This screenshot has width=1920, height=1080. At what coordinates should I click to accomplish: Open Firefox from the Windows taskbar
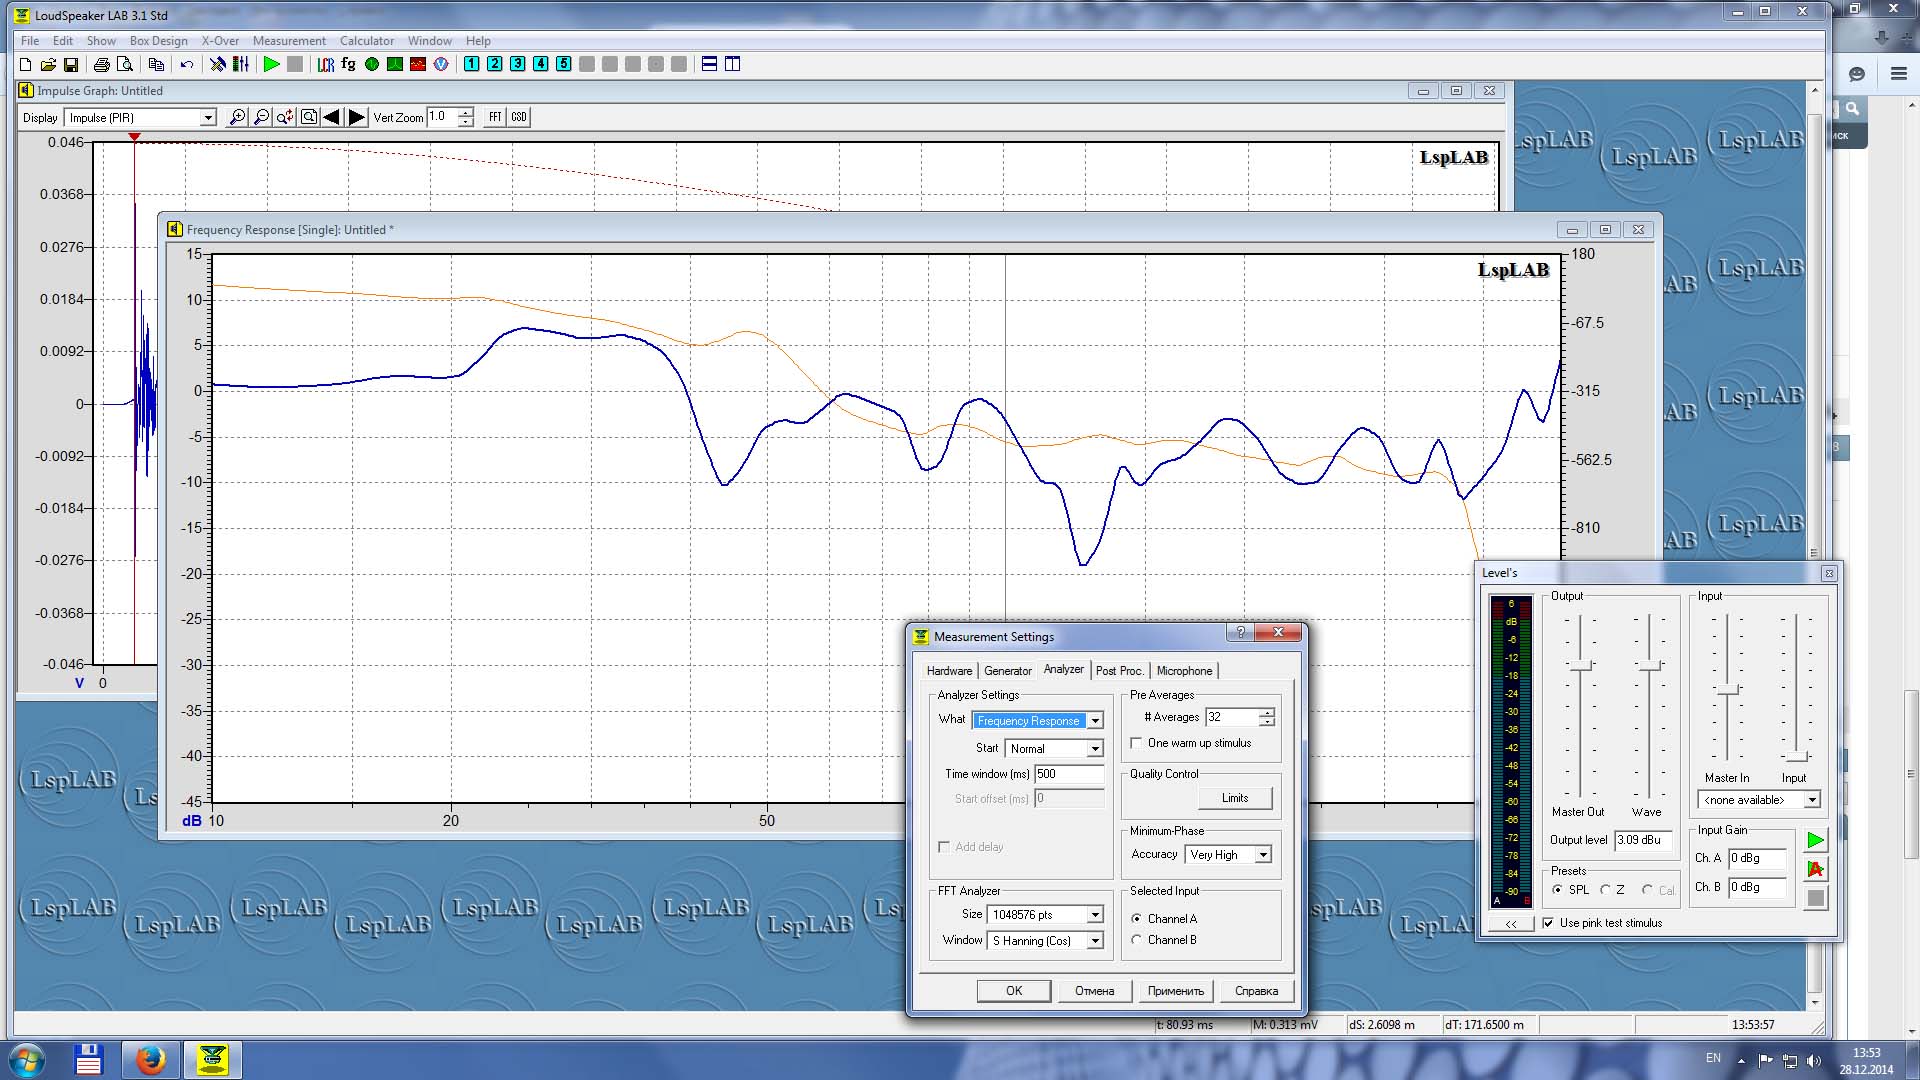(x=150, y=1059)
